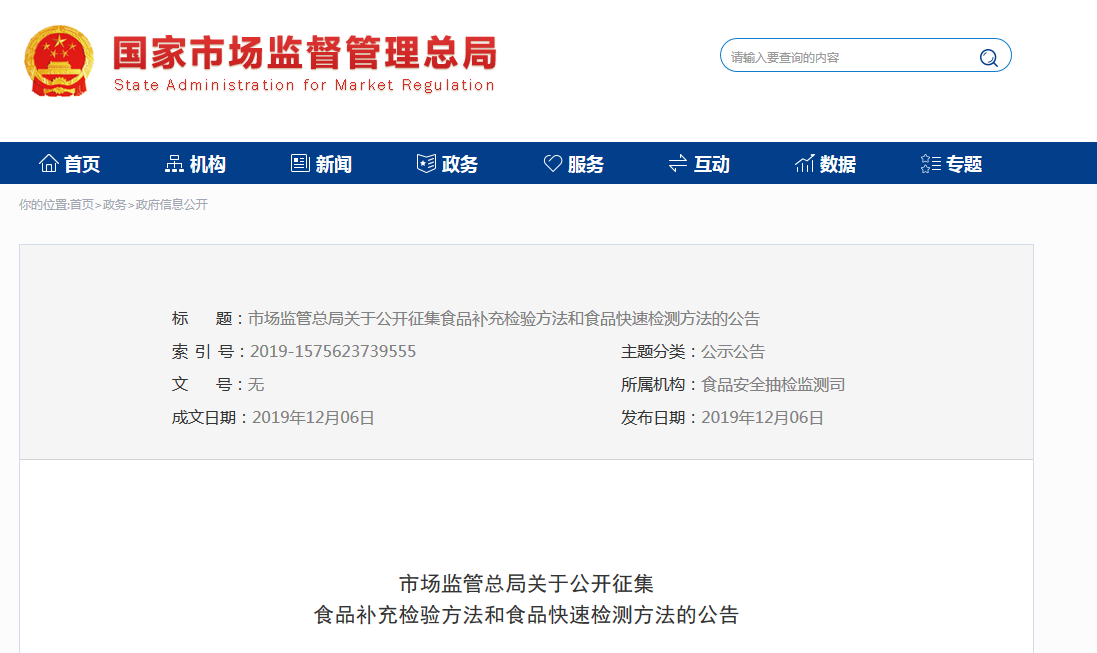The image size is (1097, 653).
Task: Click the 索引号 label
Action: tap(203, 351)
